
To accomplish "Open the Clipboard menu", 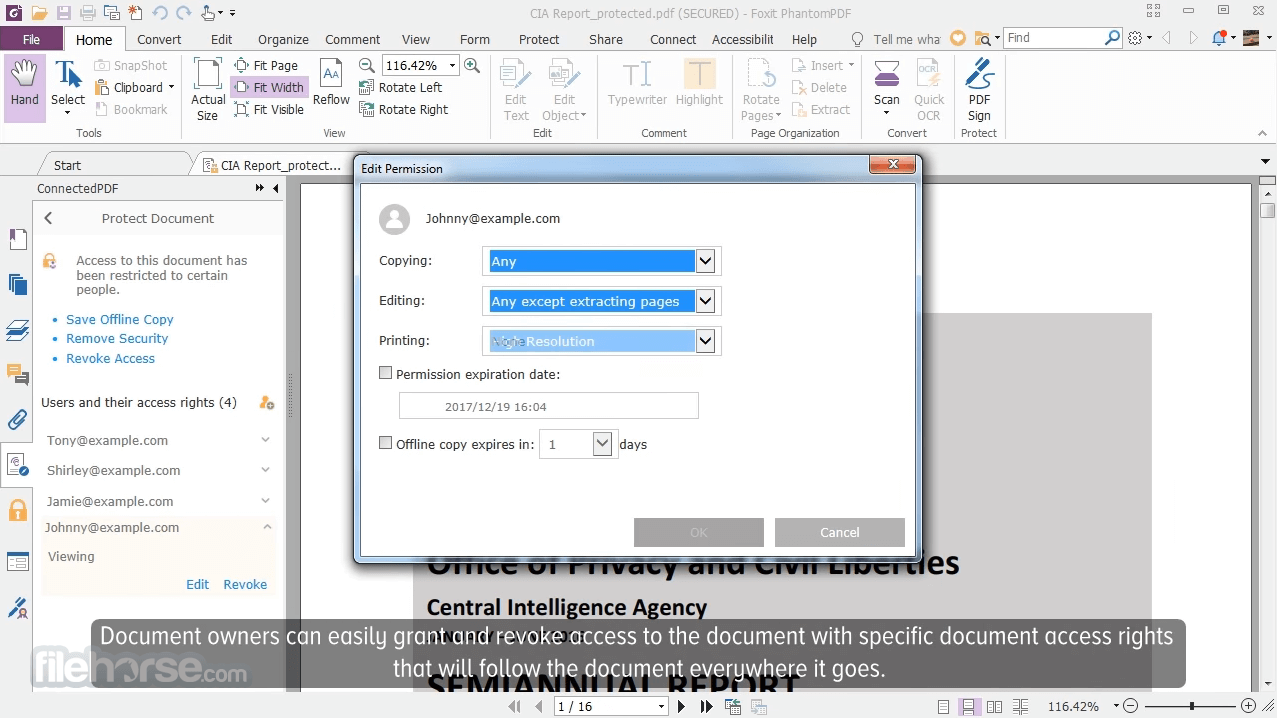I will (135, 87).
